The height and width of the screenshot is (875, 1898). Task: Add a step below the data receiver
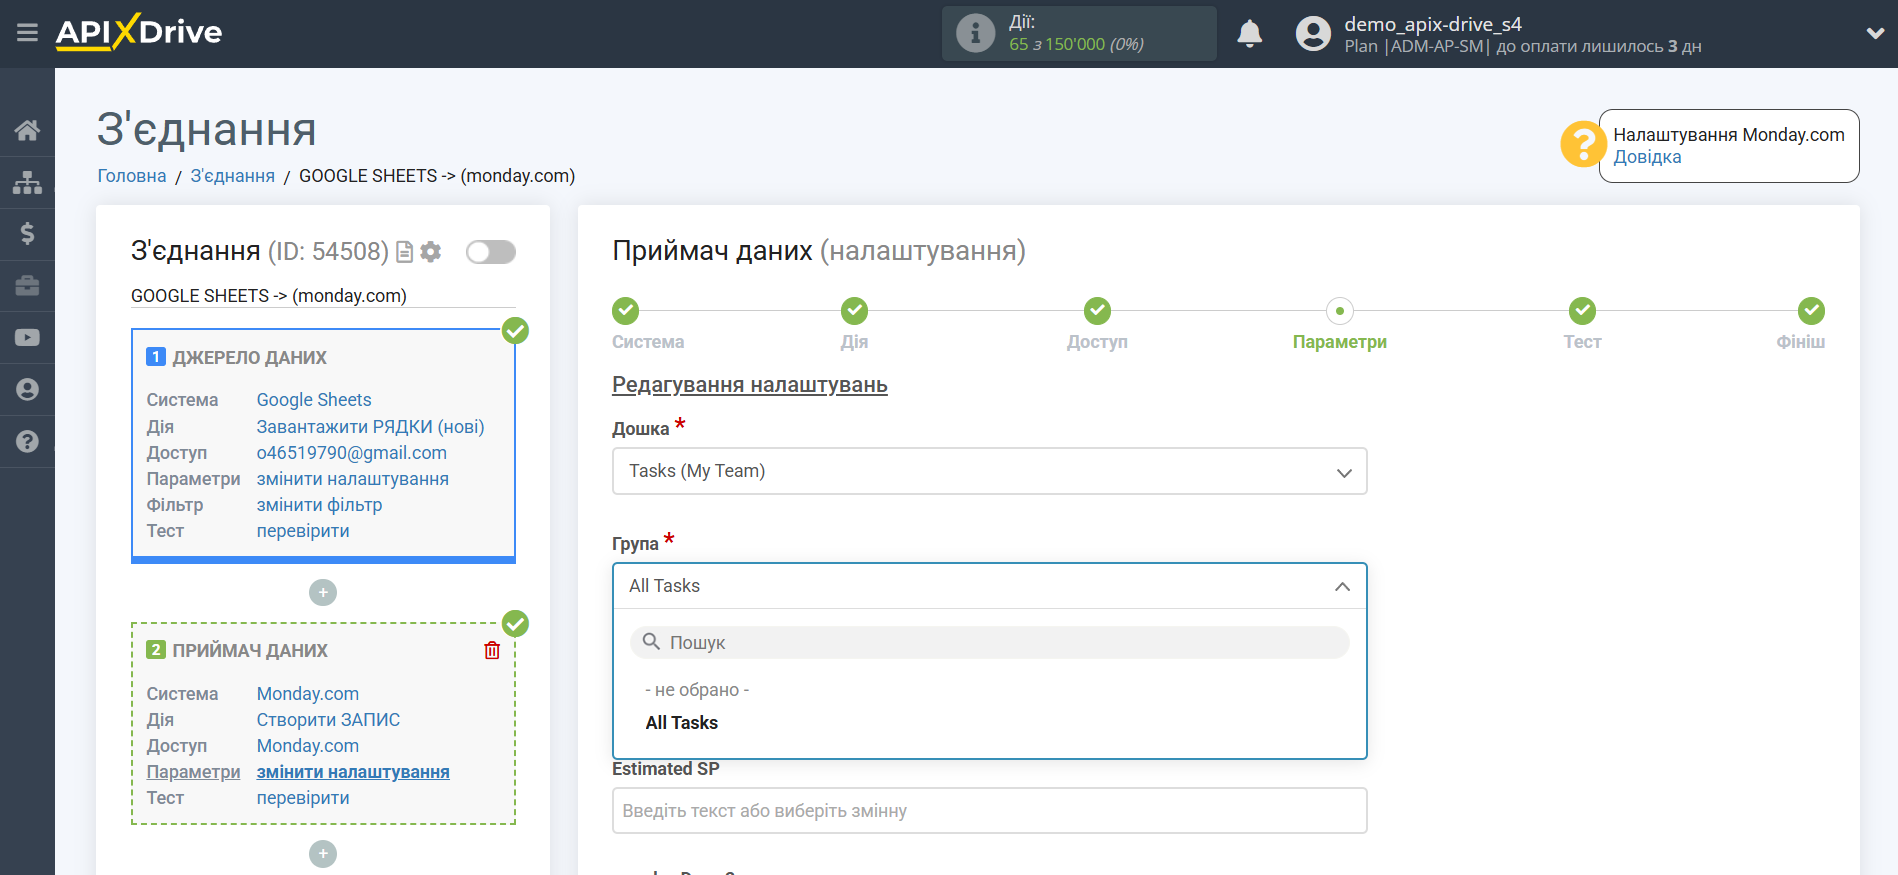click(x=323, y=854)
